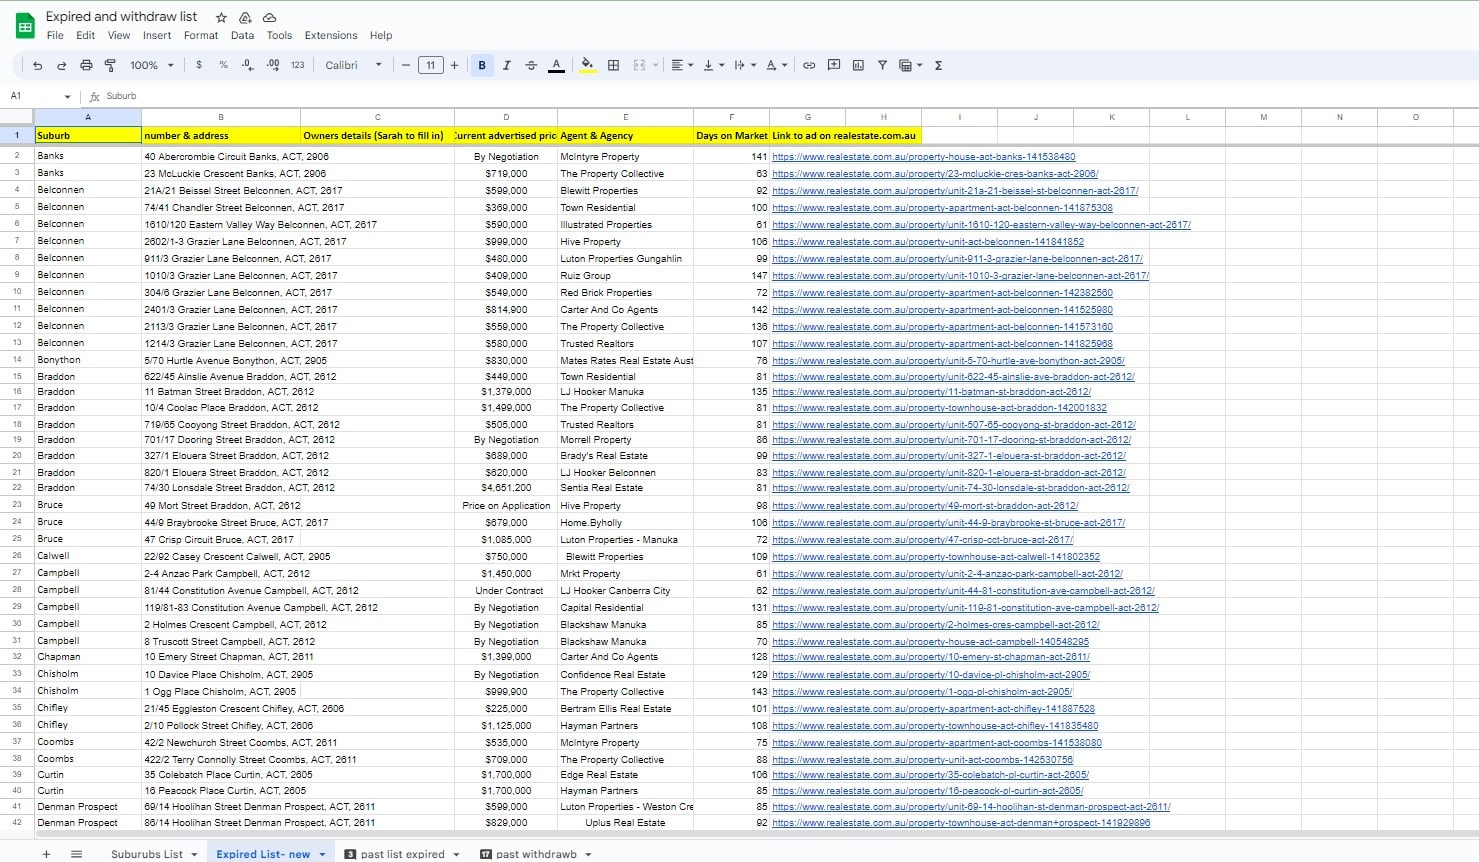This screenshot has width=1479, height=862.
Task: Open the Calibri font dropdown
Action: pyautogui.click(x=353, y=65)
